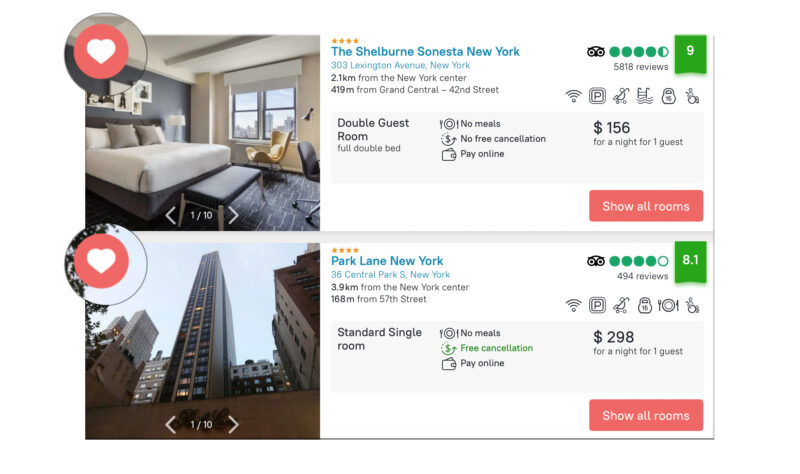Viewport: 800px width, 474px height.
Task: Go to previous photo of Shelburne Sonesta room
Action: (171, 215)
